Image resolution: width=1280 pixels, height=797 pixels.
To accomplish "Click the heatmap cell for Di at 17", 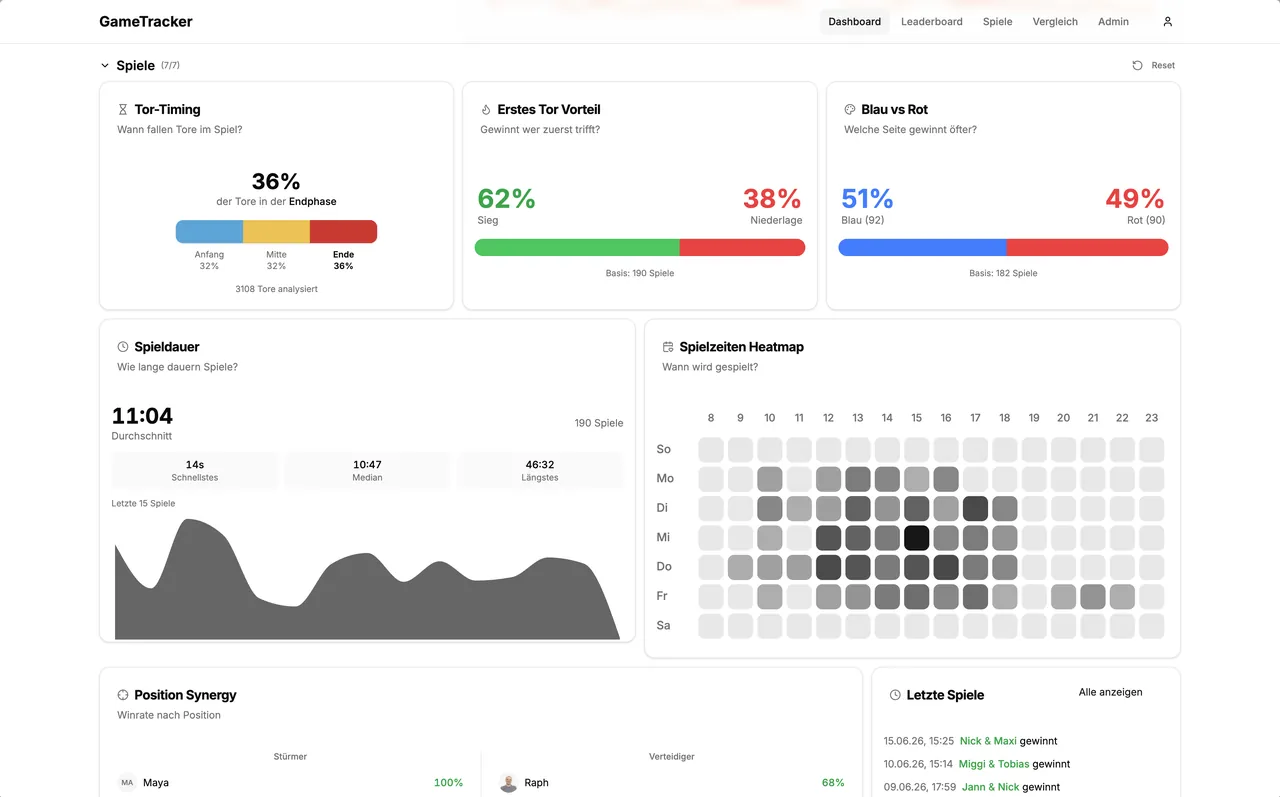I will point(975,508).
